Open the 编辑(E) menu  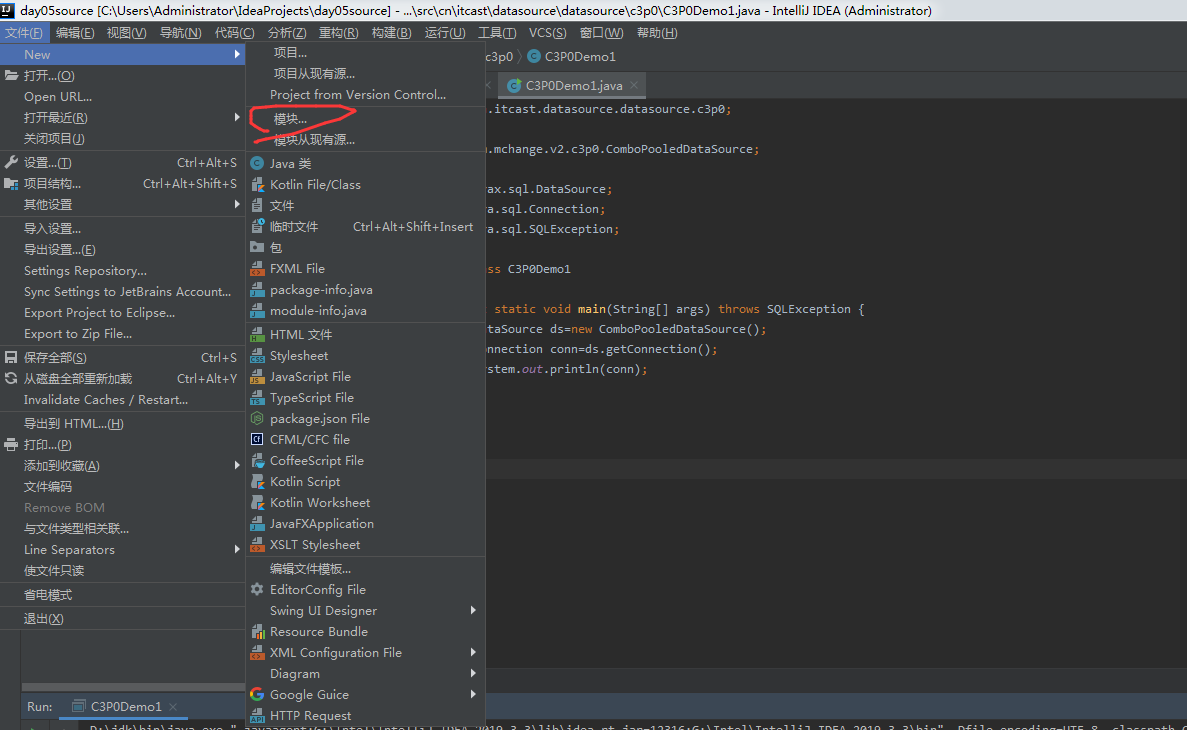pos(75,33)
